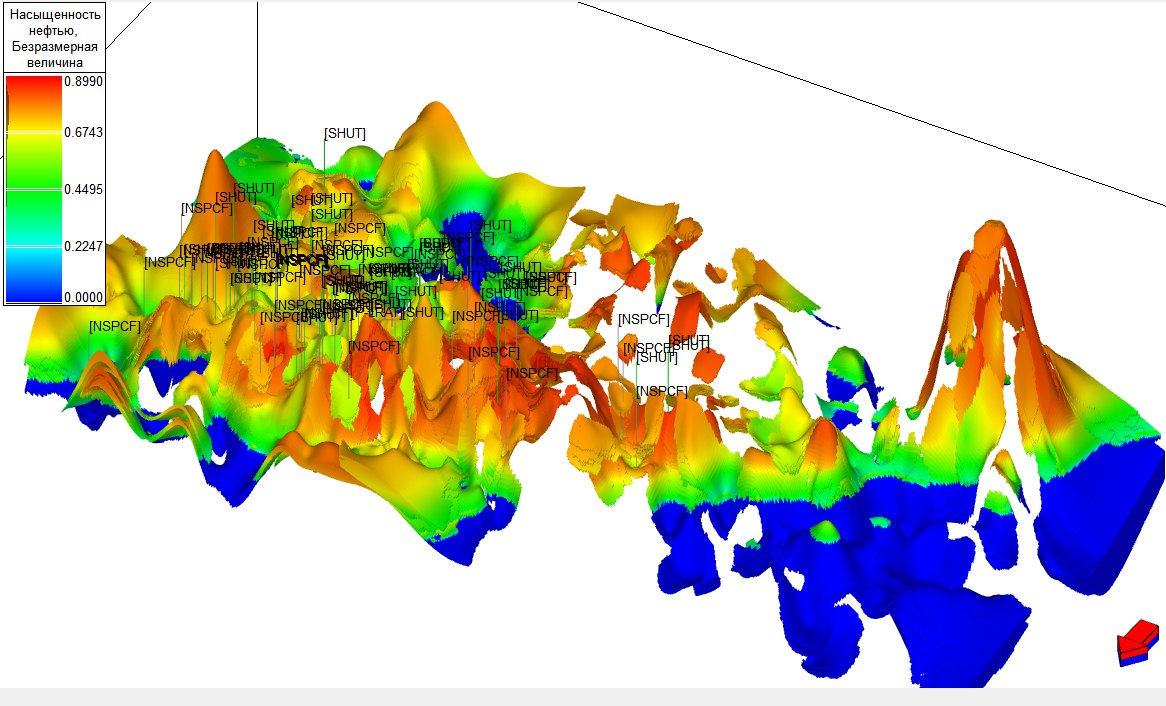This screenshot has width=1166, height=706.
Task: Select the 0.2247 legend value
Action: [x=84, y=246]
